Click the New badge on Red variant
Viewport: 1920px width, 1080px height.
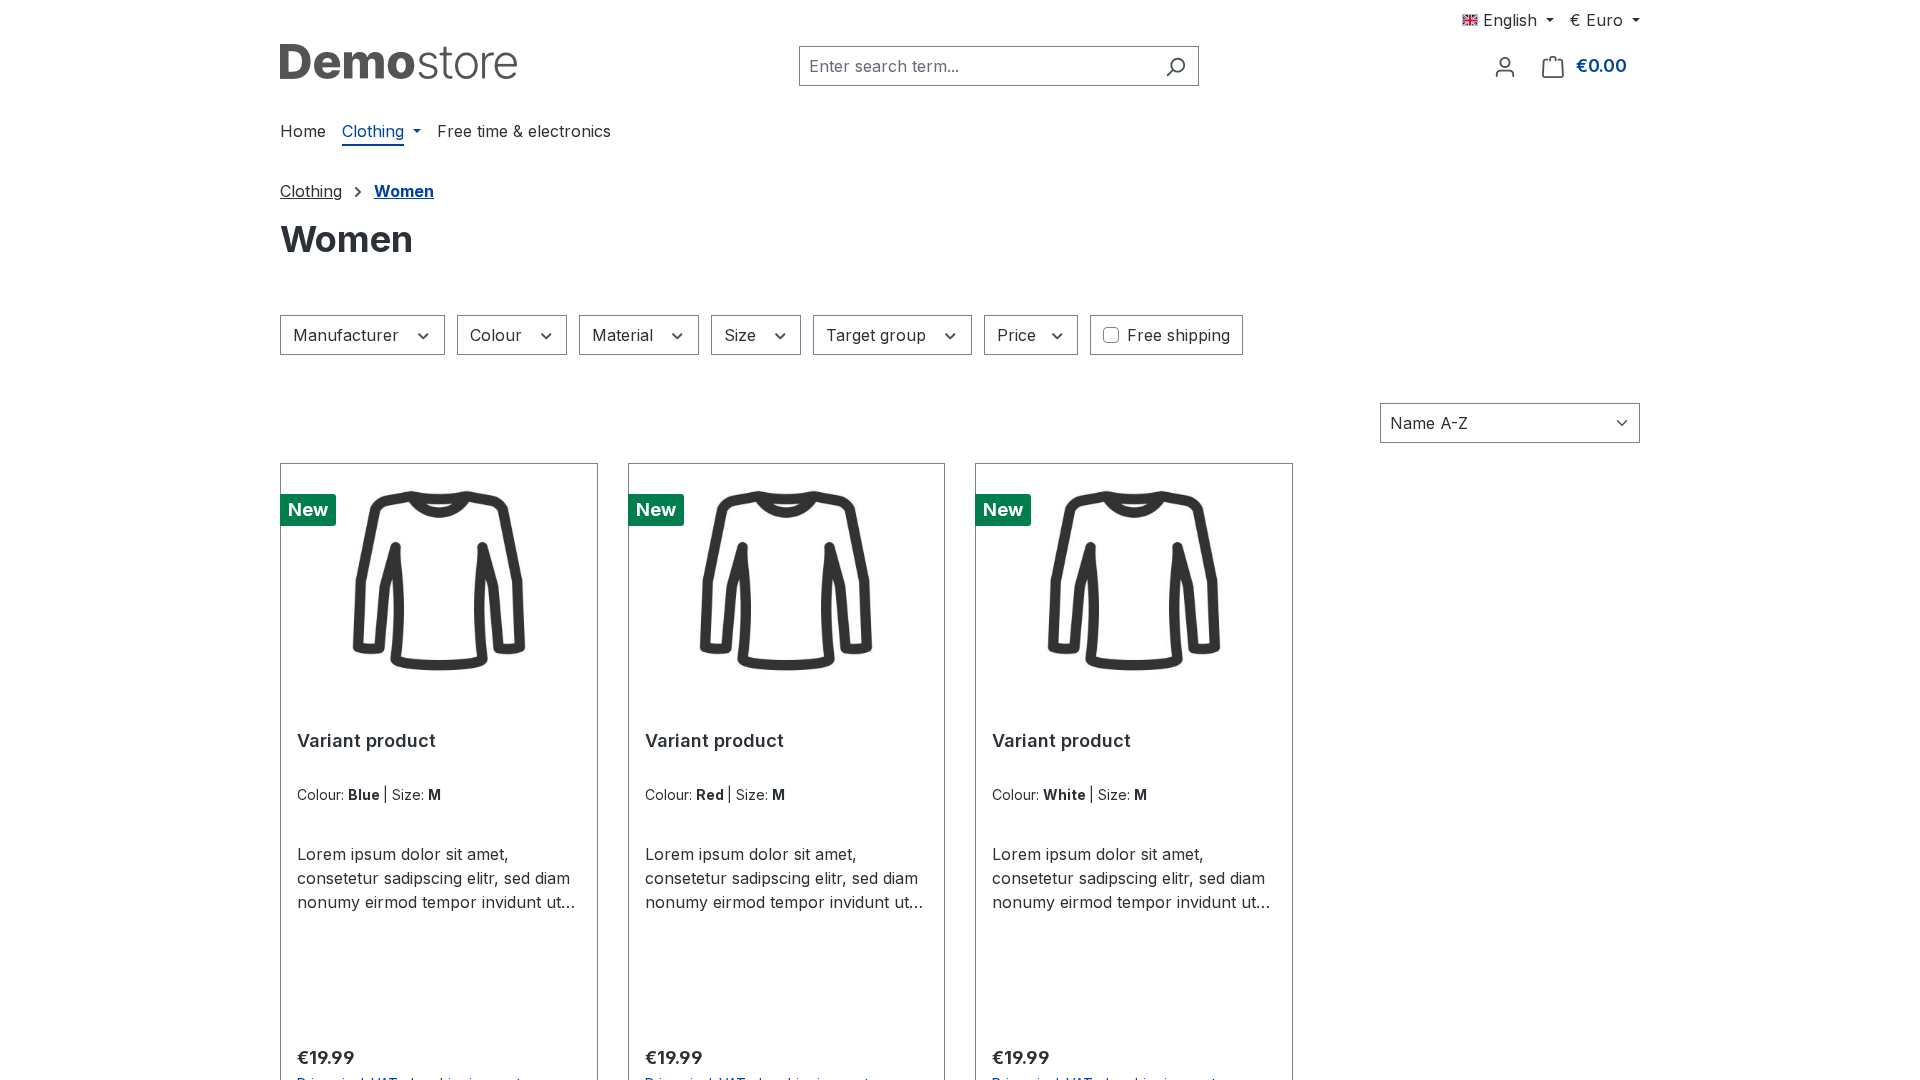point(656,510)
